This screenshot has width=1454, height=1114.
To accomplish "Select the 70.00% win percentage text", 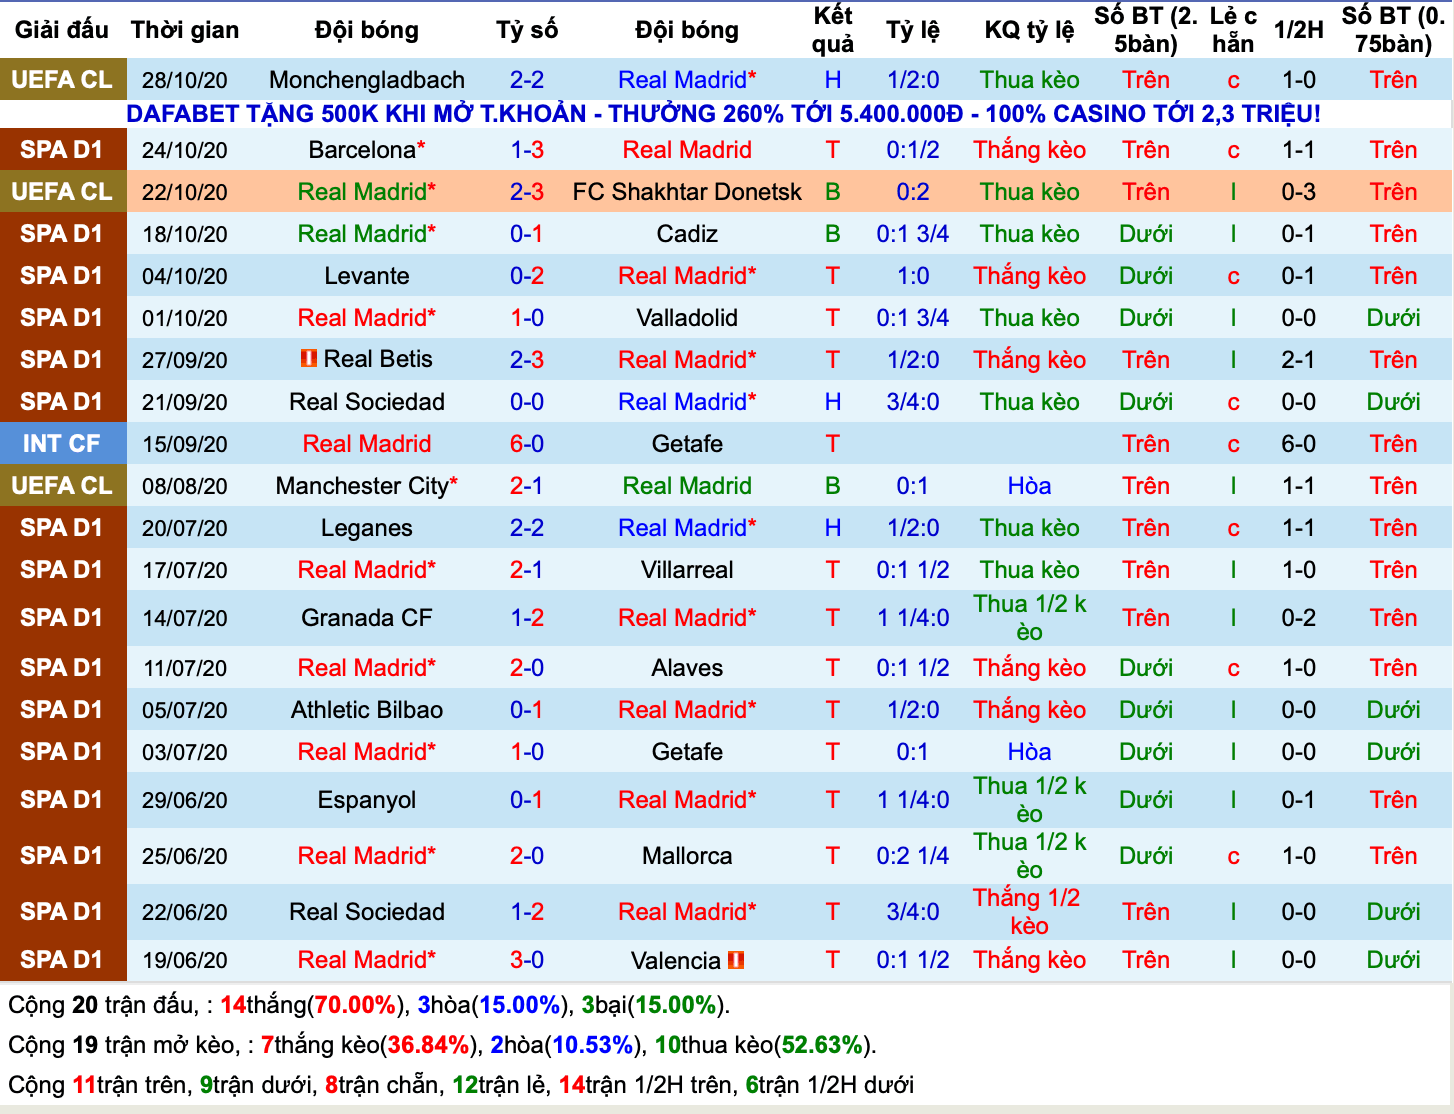I will (x=355, y=1005).
